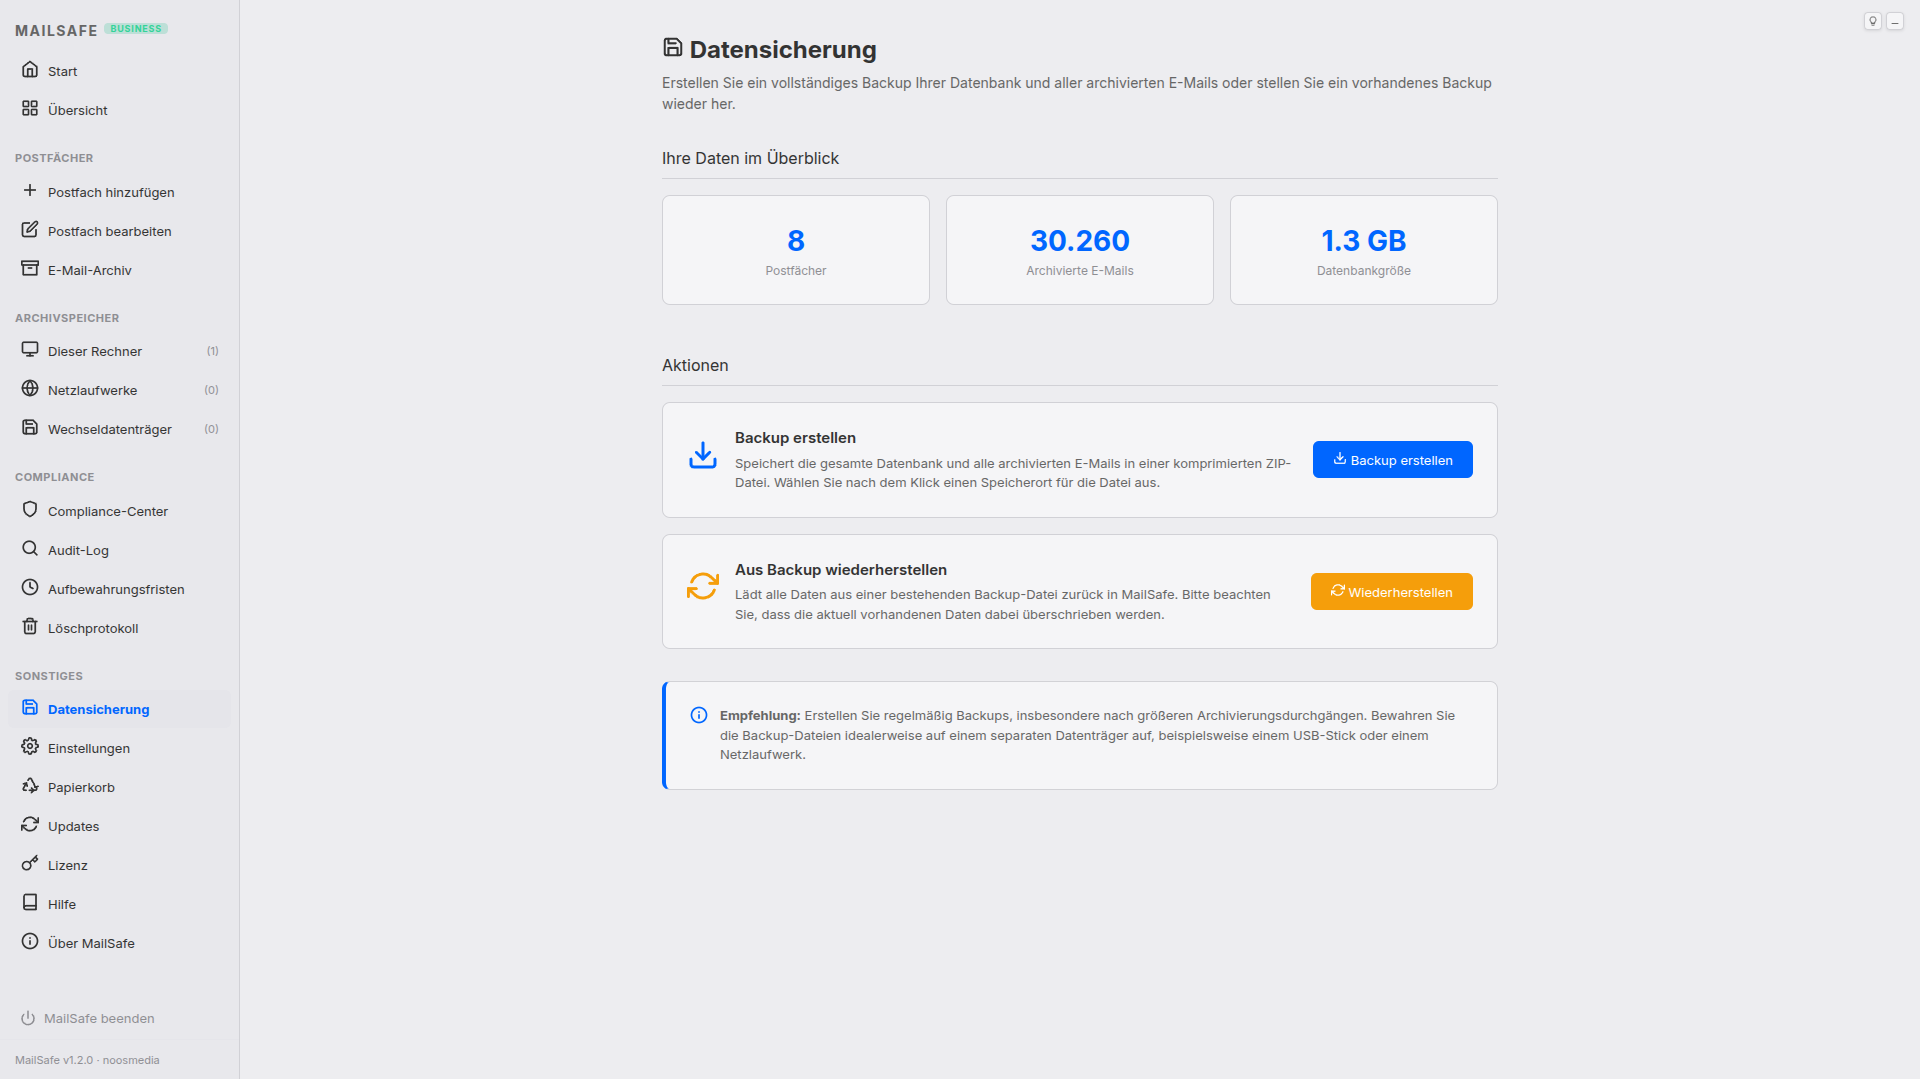This screenshot has height=1079, width=1920.
Task: Open Einstellungen from the sidebar
Action: [x=89, y=748]
